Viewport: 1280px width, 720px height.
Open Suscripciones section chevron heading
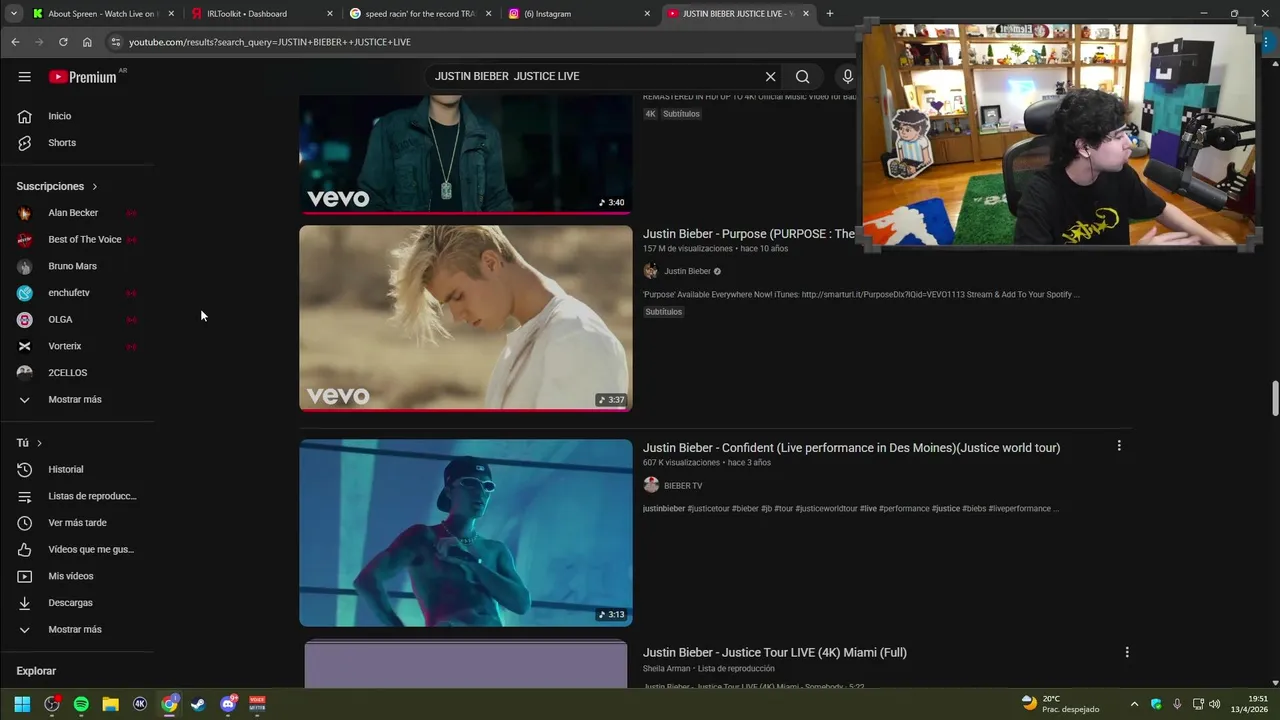[57, 186]
